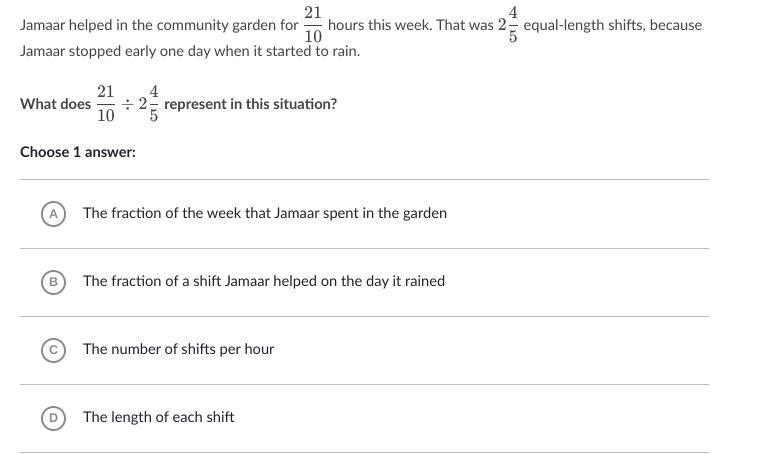
Task: Click 'represent in this situation?' text
Action: (250, 104)
